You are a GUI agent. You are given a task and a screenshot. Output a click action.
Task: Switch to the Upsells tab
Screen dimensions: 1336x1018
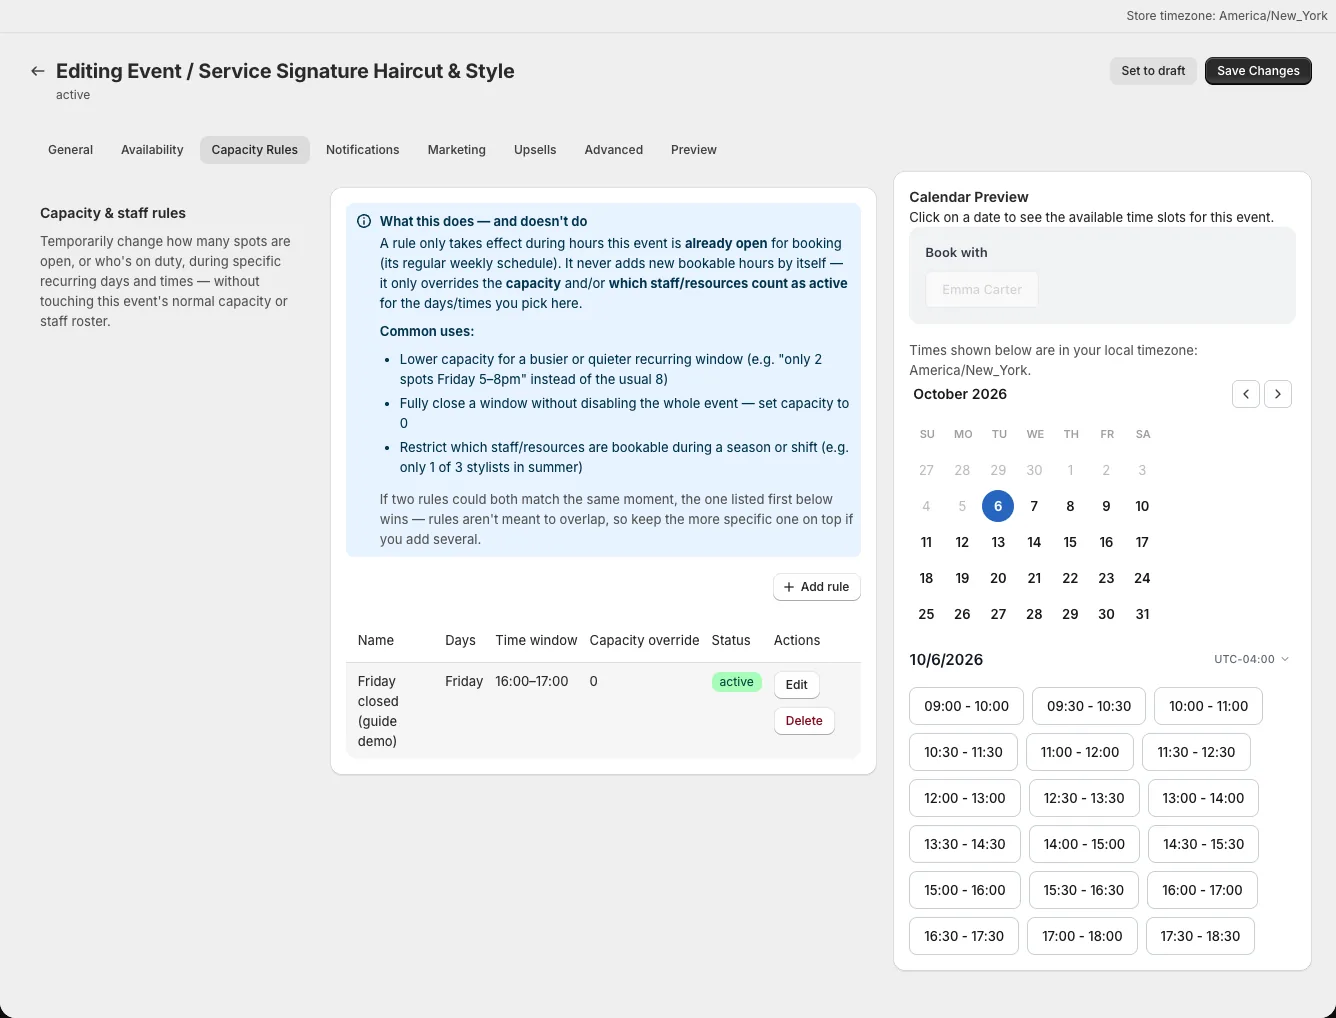[535, 150]
